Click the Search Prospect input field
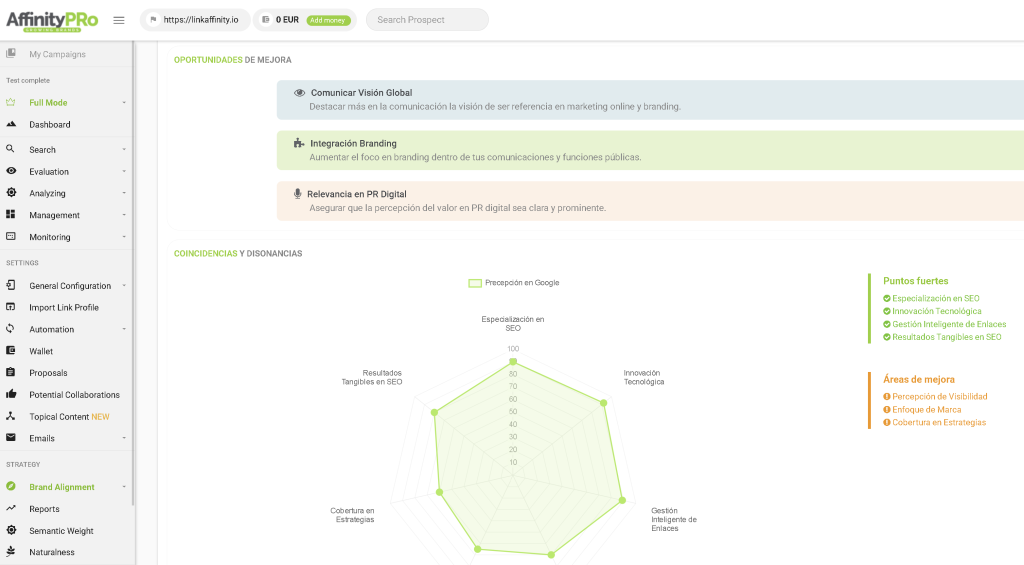The image size is (1024, 565). (x=427, y=20)
